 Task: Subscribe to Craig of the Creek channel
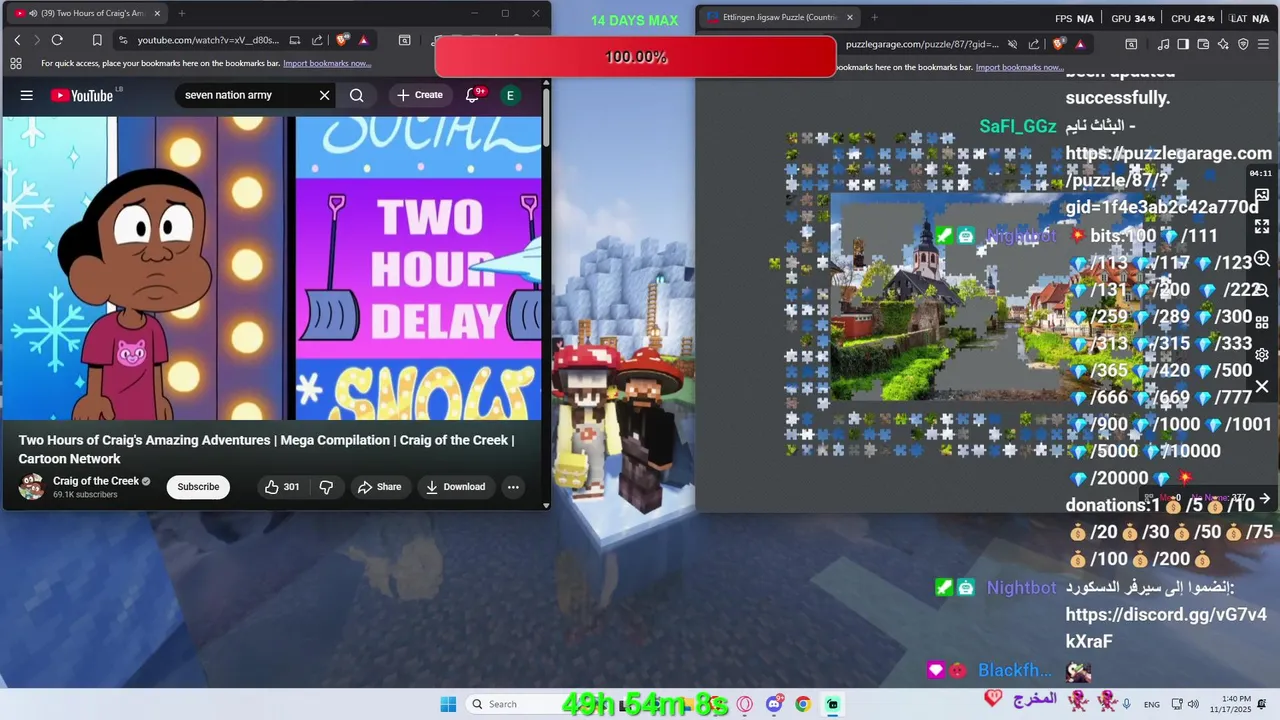(198, 487)
